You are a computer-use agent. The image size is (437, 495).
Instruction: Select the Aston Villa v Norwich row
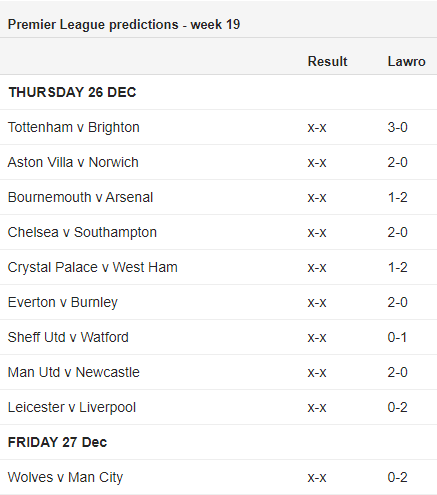[218, 162]
